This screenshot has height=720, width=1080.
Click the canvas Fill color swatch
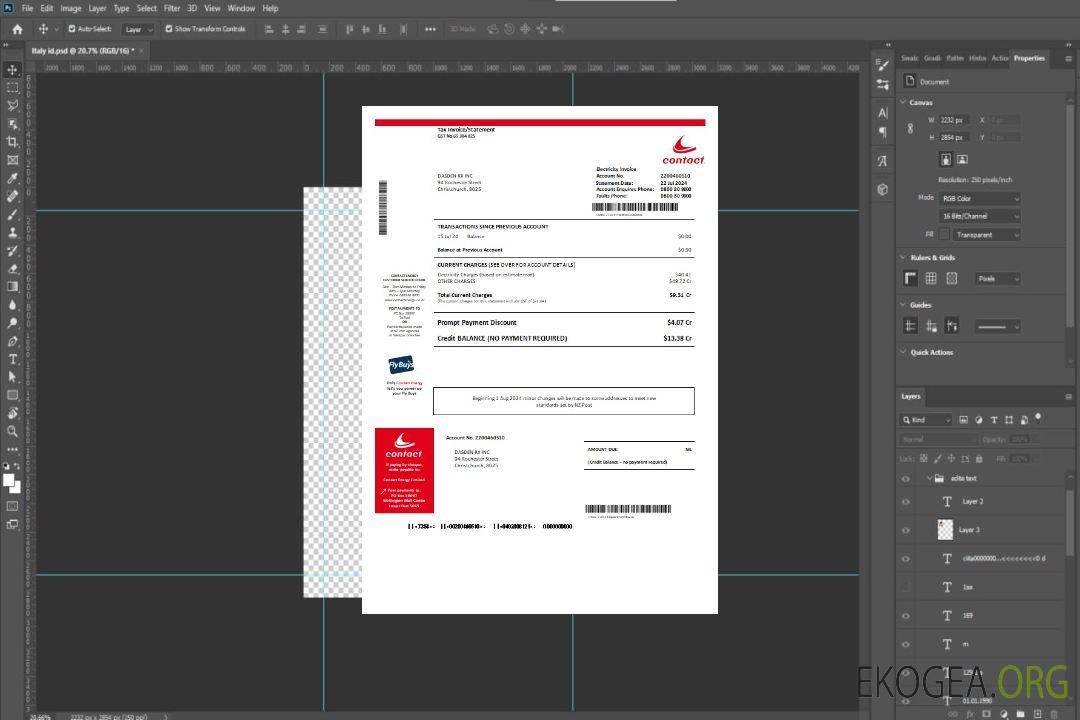pyautogui.click(x=944, y=235)
